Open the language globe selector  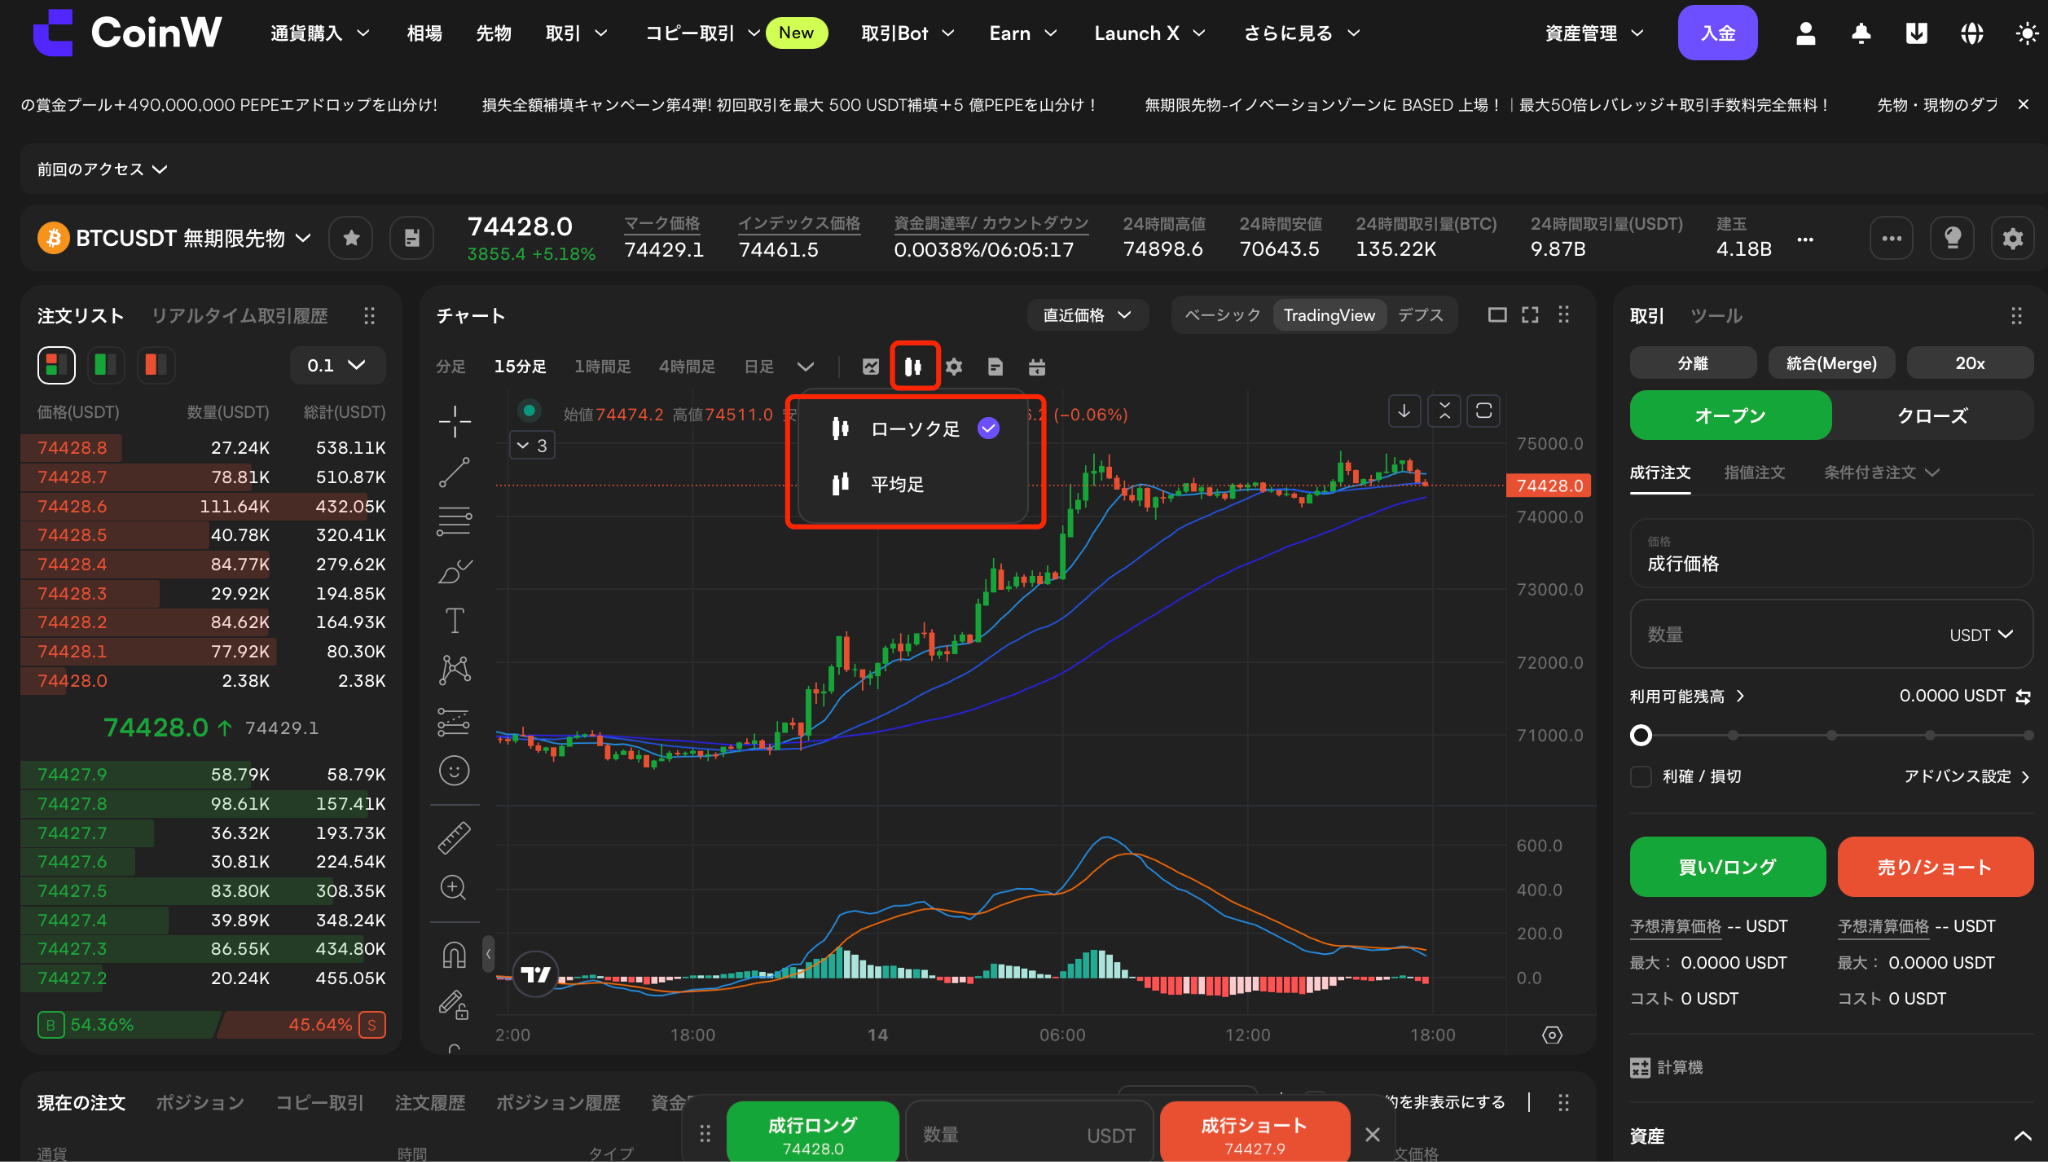tap(1972, 34)
